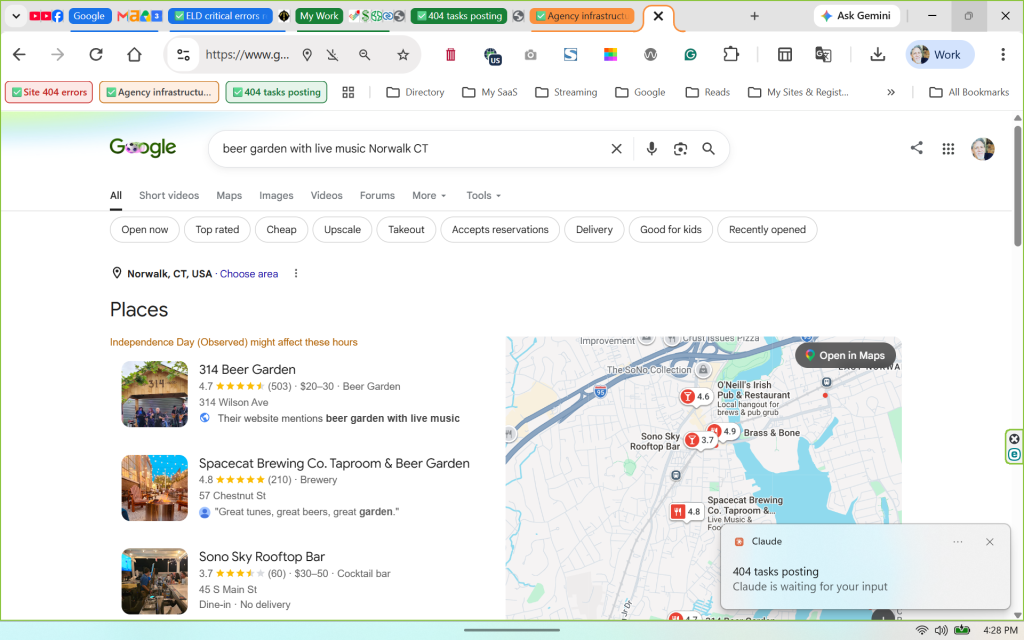Open the rainbow color grid extension
Screen dimensions: 1024x640
click(x=611, y=55)
